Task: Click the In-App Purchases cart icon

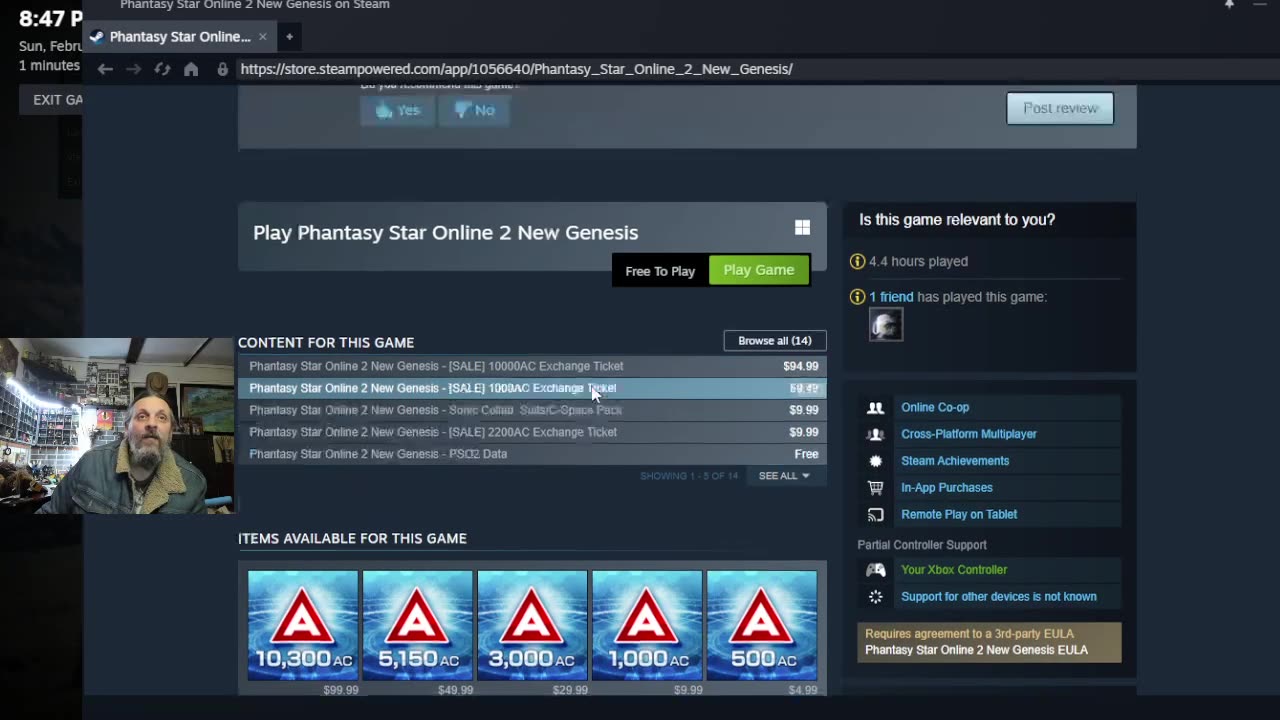Action: tap(875, 488)
